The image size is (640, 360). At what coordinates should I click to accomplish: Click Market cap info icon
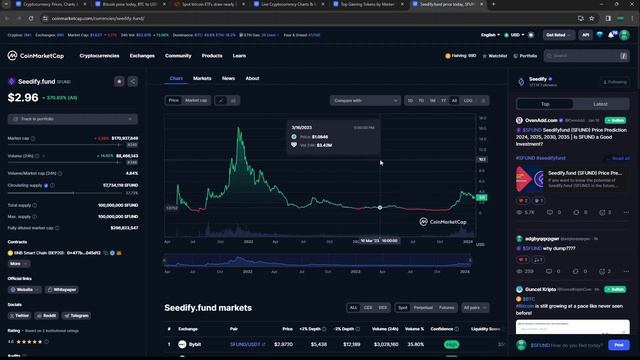pos(33,138)
